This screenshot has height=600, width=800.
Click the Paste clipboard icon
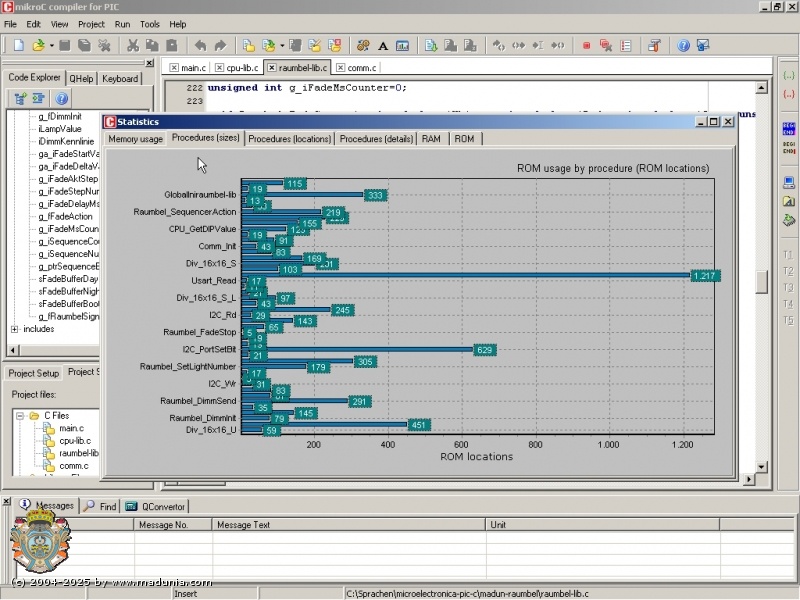(172, 45)
